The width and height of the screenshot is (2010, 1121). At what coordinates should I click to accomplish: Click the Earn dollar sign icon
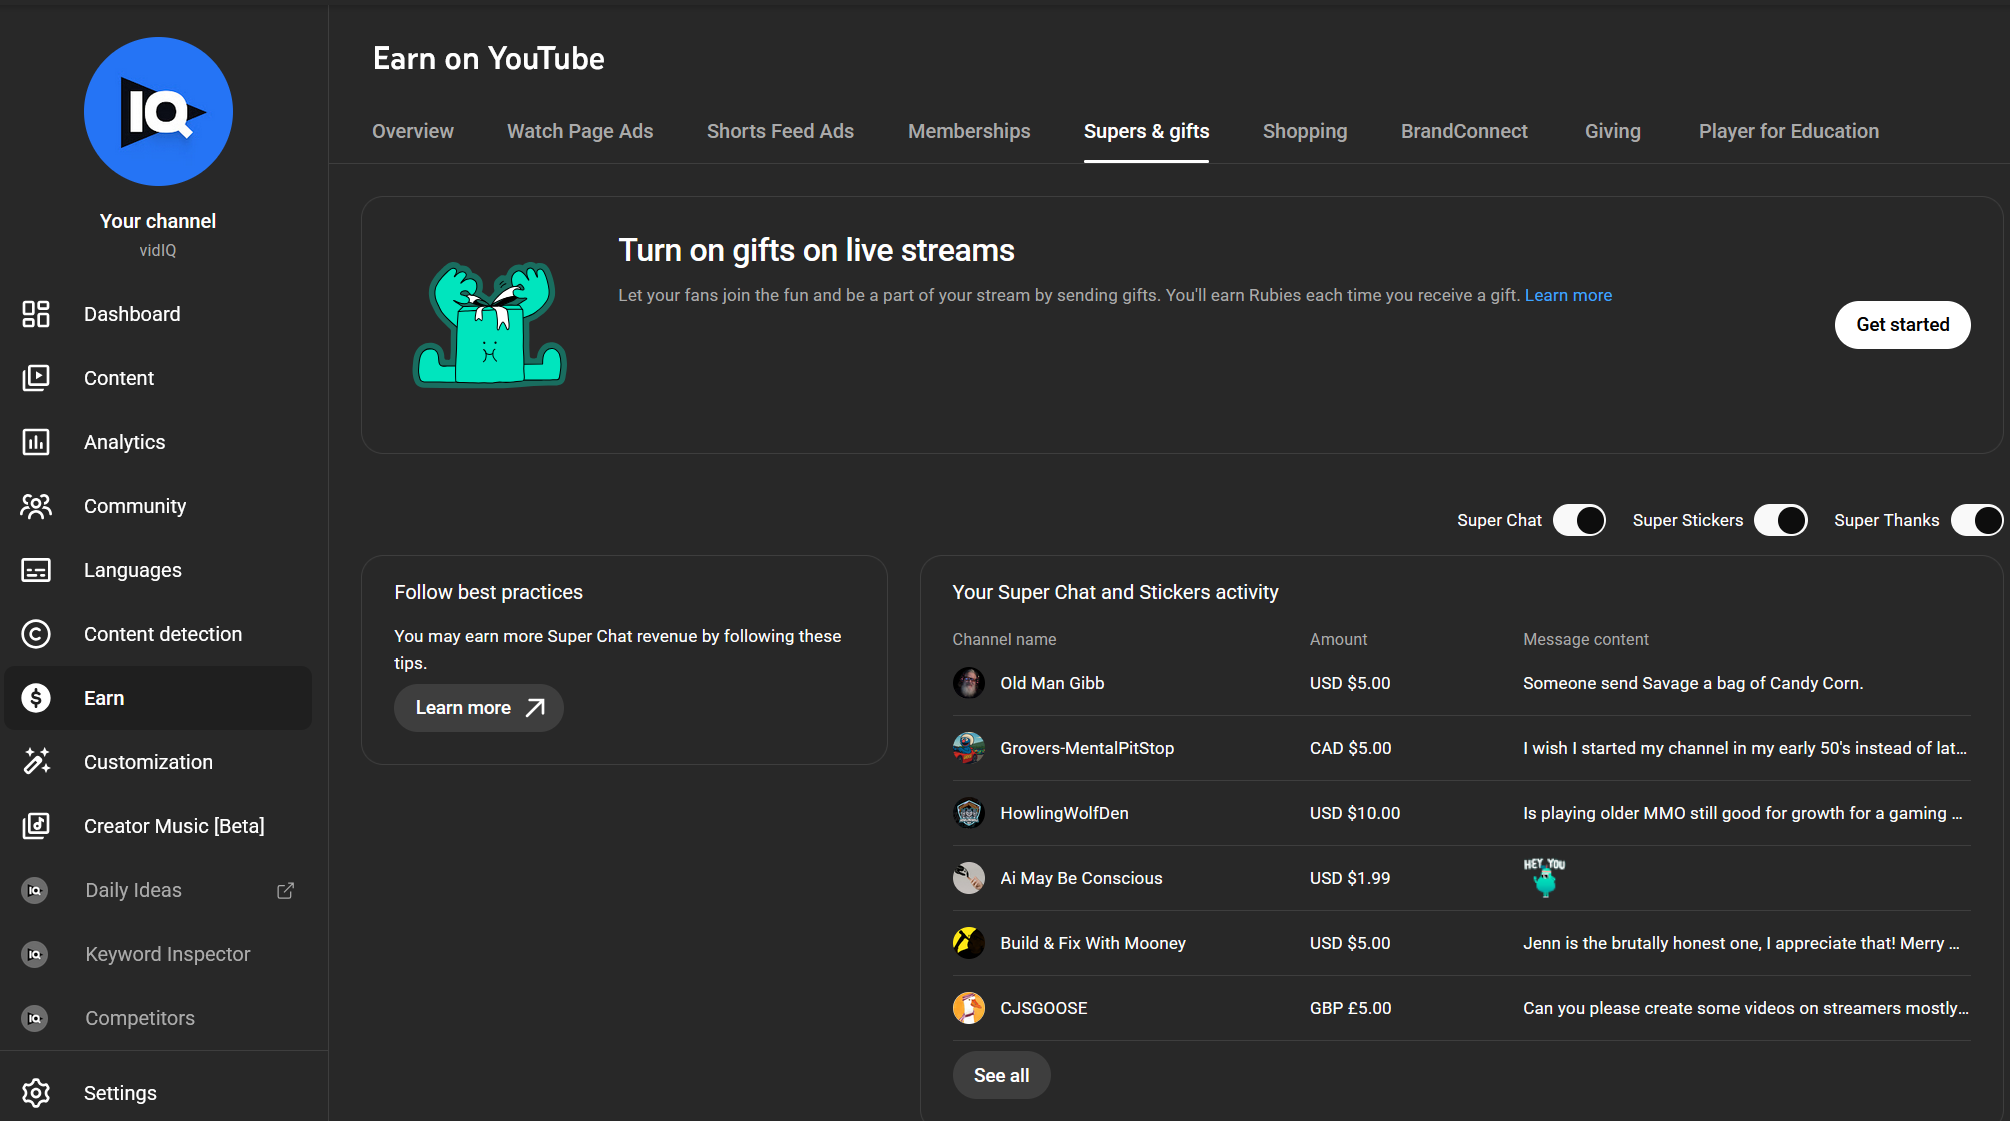coord(36,698)
